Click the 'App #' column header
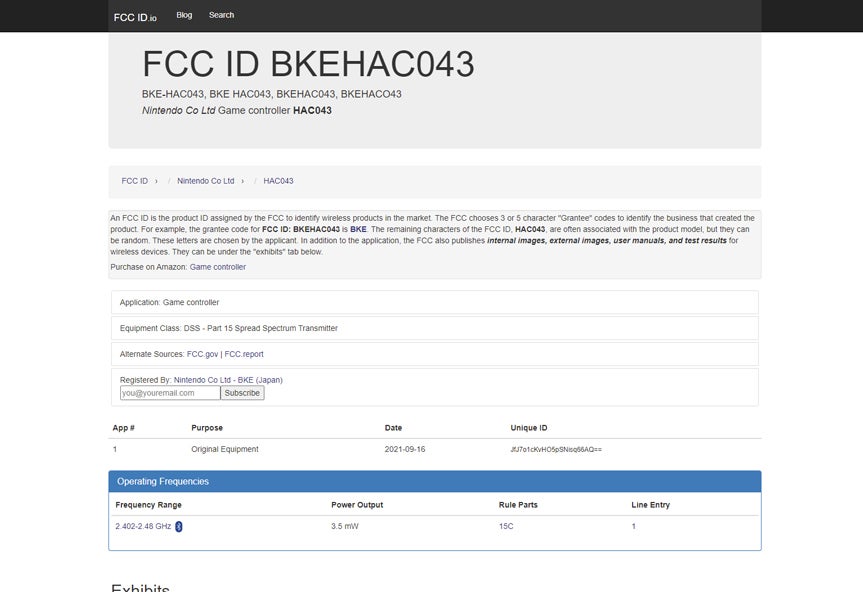This screenshot has height=592, width=863. (123, 428)
